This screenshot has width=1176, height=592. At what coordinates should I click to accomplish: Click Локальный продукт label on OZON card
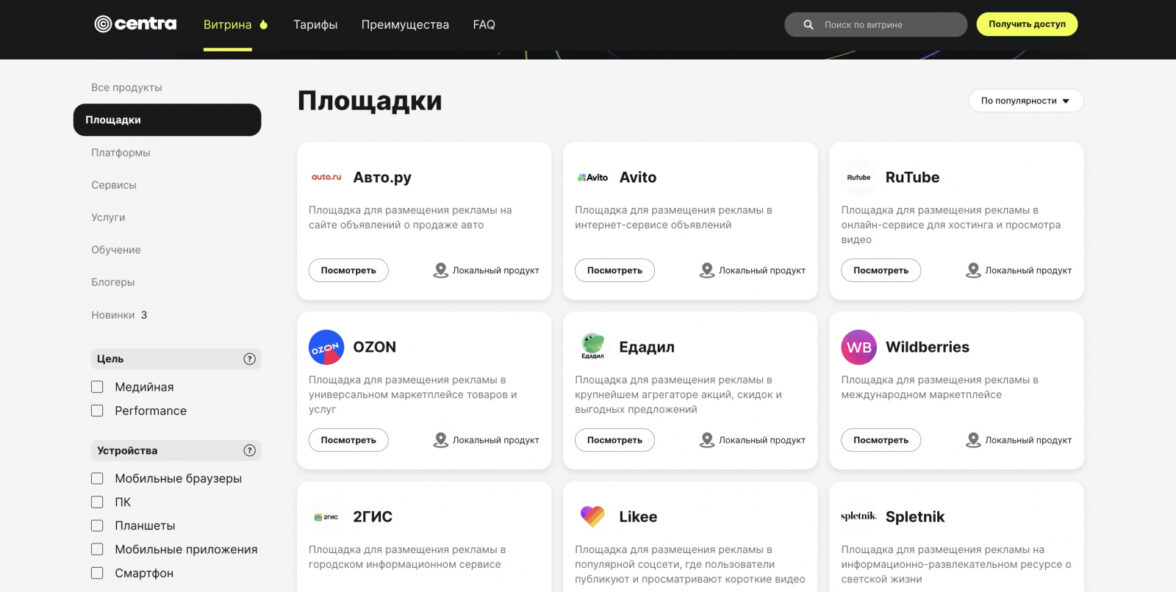(x=496, y=440)
